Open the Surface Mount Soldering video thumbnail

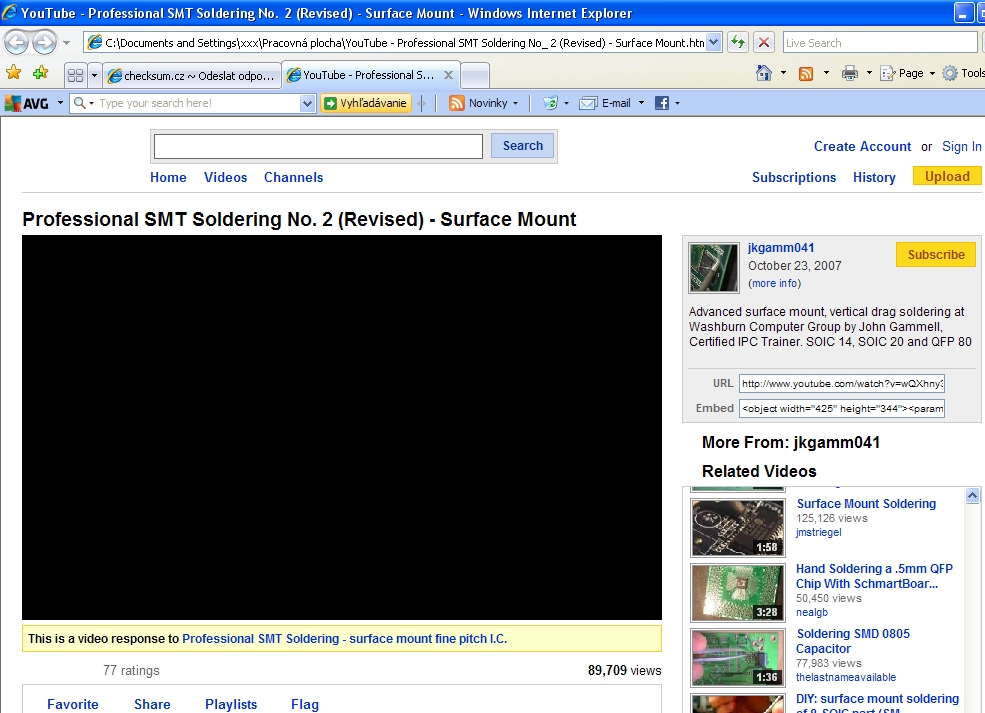click(x=737, y=528)
